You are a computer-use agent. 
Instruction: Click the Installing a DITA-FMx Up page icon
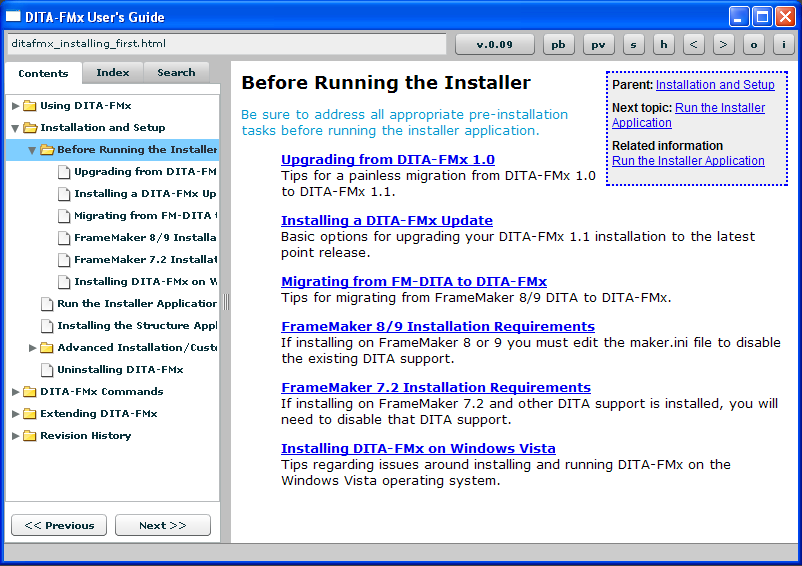[x=64, y=194]
